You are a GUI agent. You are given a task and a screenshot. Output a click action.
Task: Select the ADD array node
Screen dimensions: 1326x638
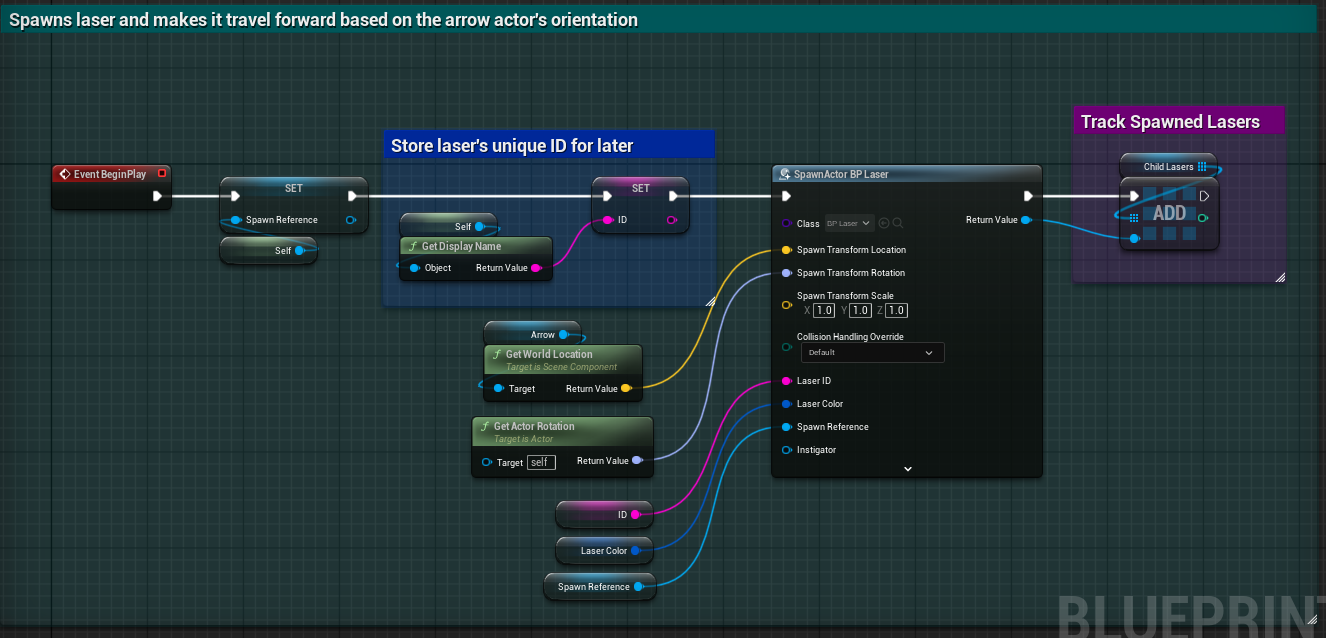coord(1170,212)
